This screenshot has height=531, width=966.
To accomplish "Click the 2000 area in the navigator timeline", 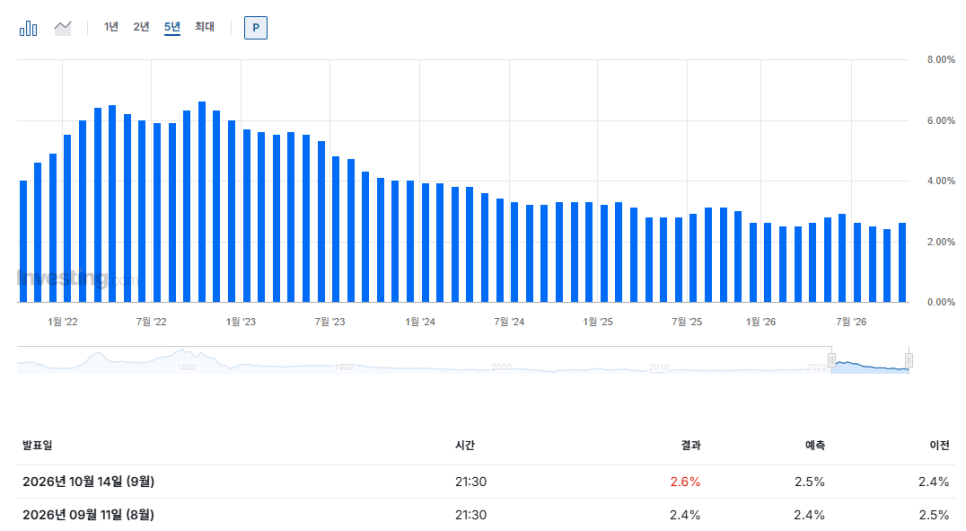I will [x=501, y=367].
